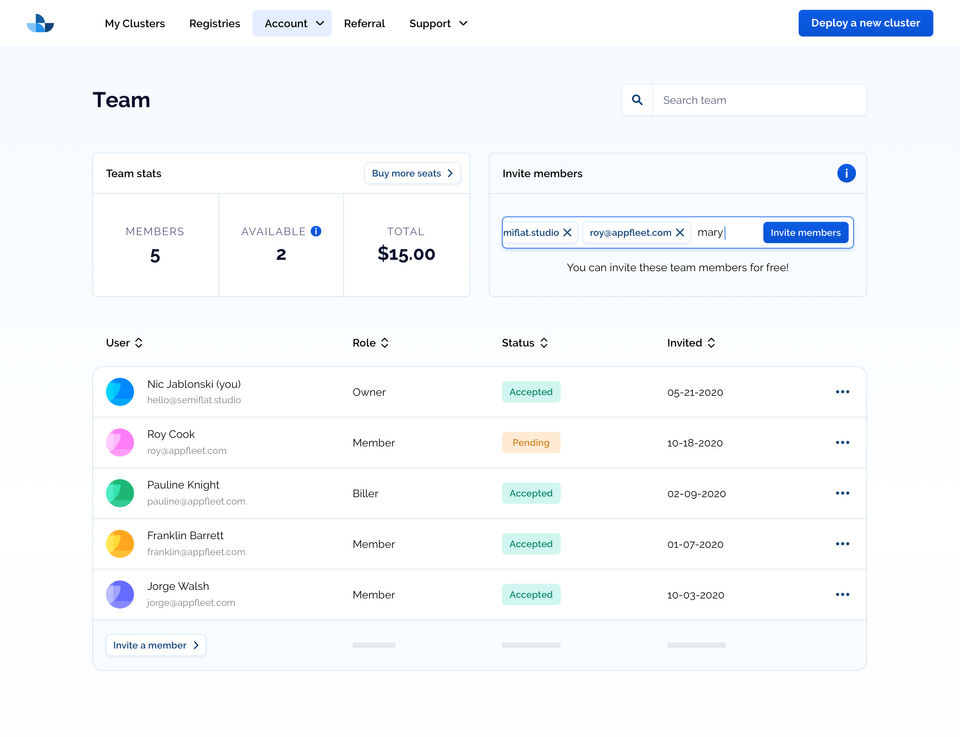Open options menu for Nic Jablonski
Screen dimensions: 960x737
pyautogui.click(x=842, y=392)
